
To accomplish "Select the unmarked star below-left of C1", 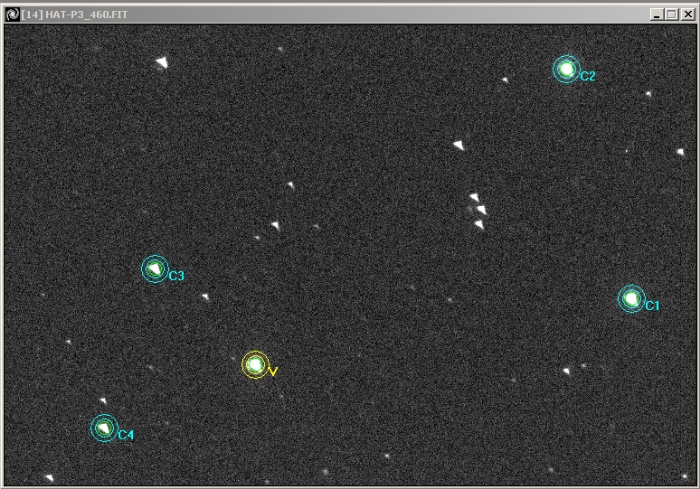I will [566, 371].
